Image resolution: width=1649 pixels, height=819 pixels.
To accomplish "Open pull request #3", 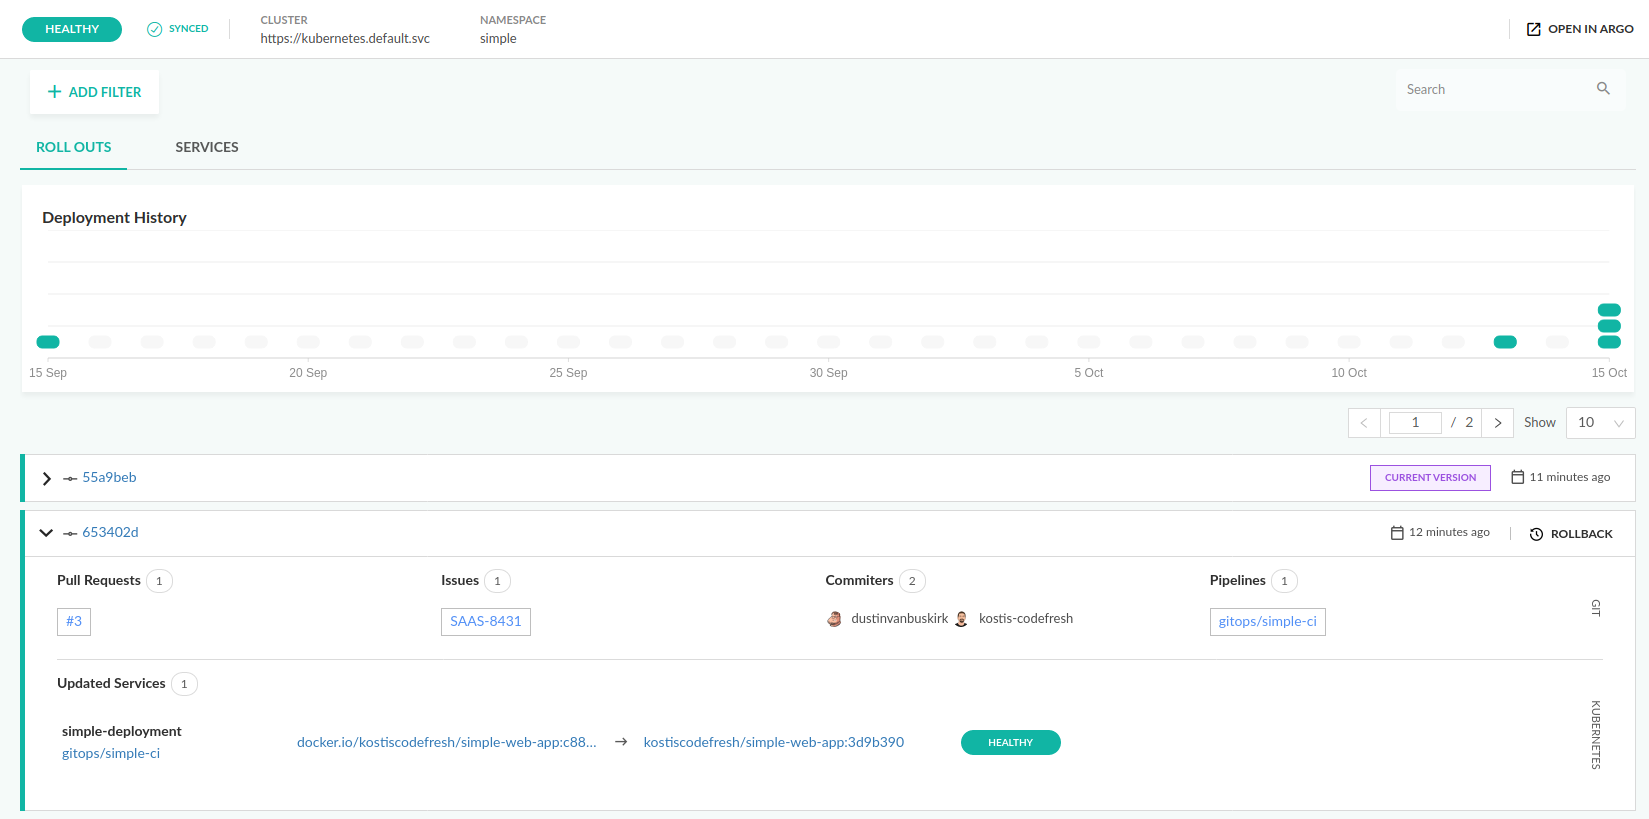I will click(x=74, y=622).
